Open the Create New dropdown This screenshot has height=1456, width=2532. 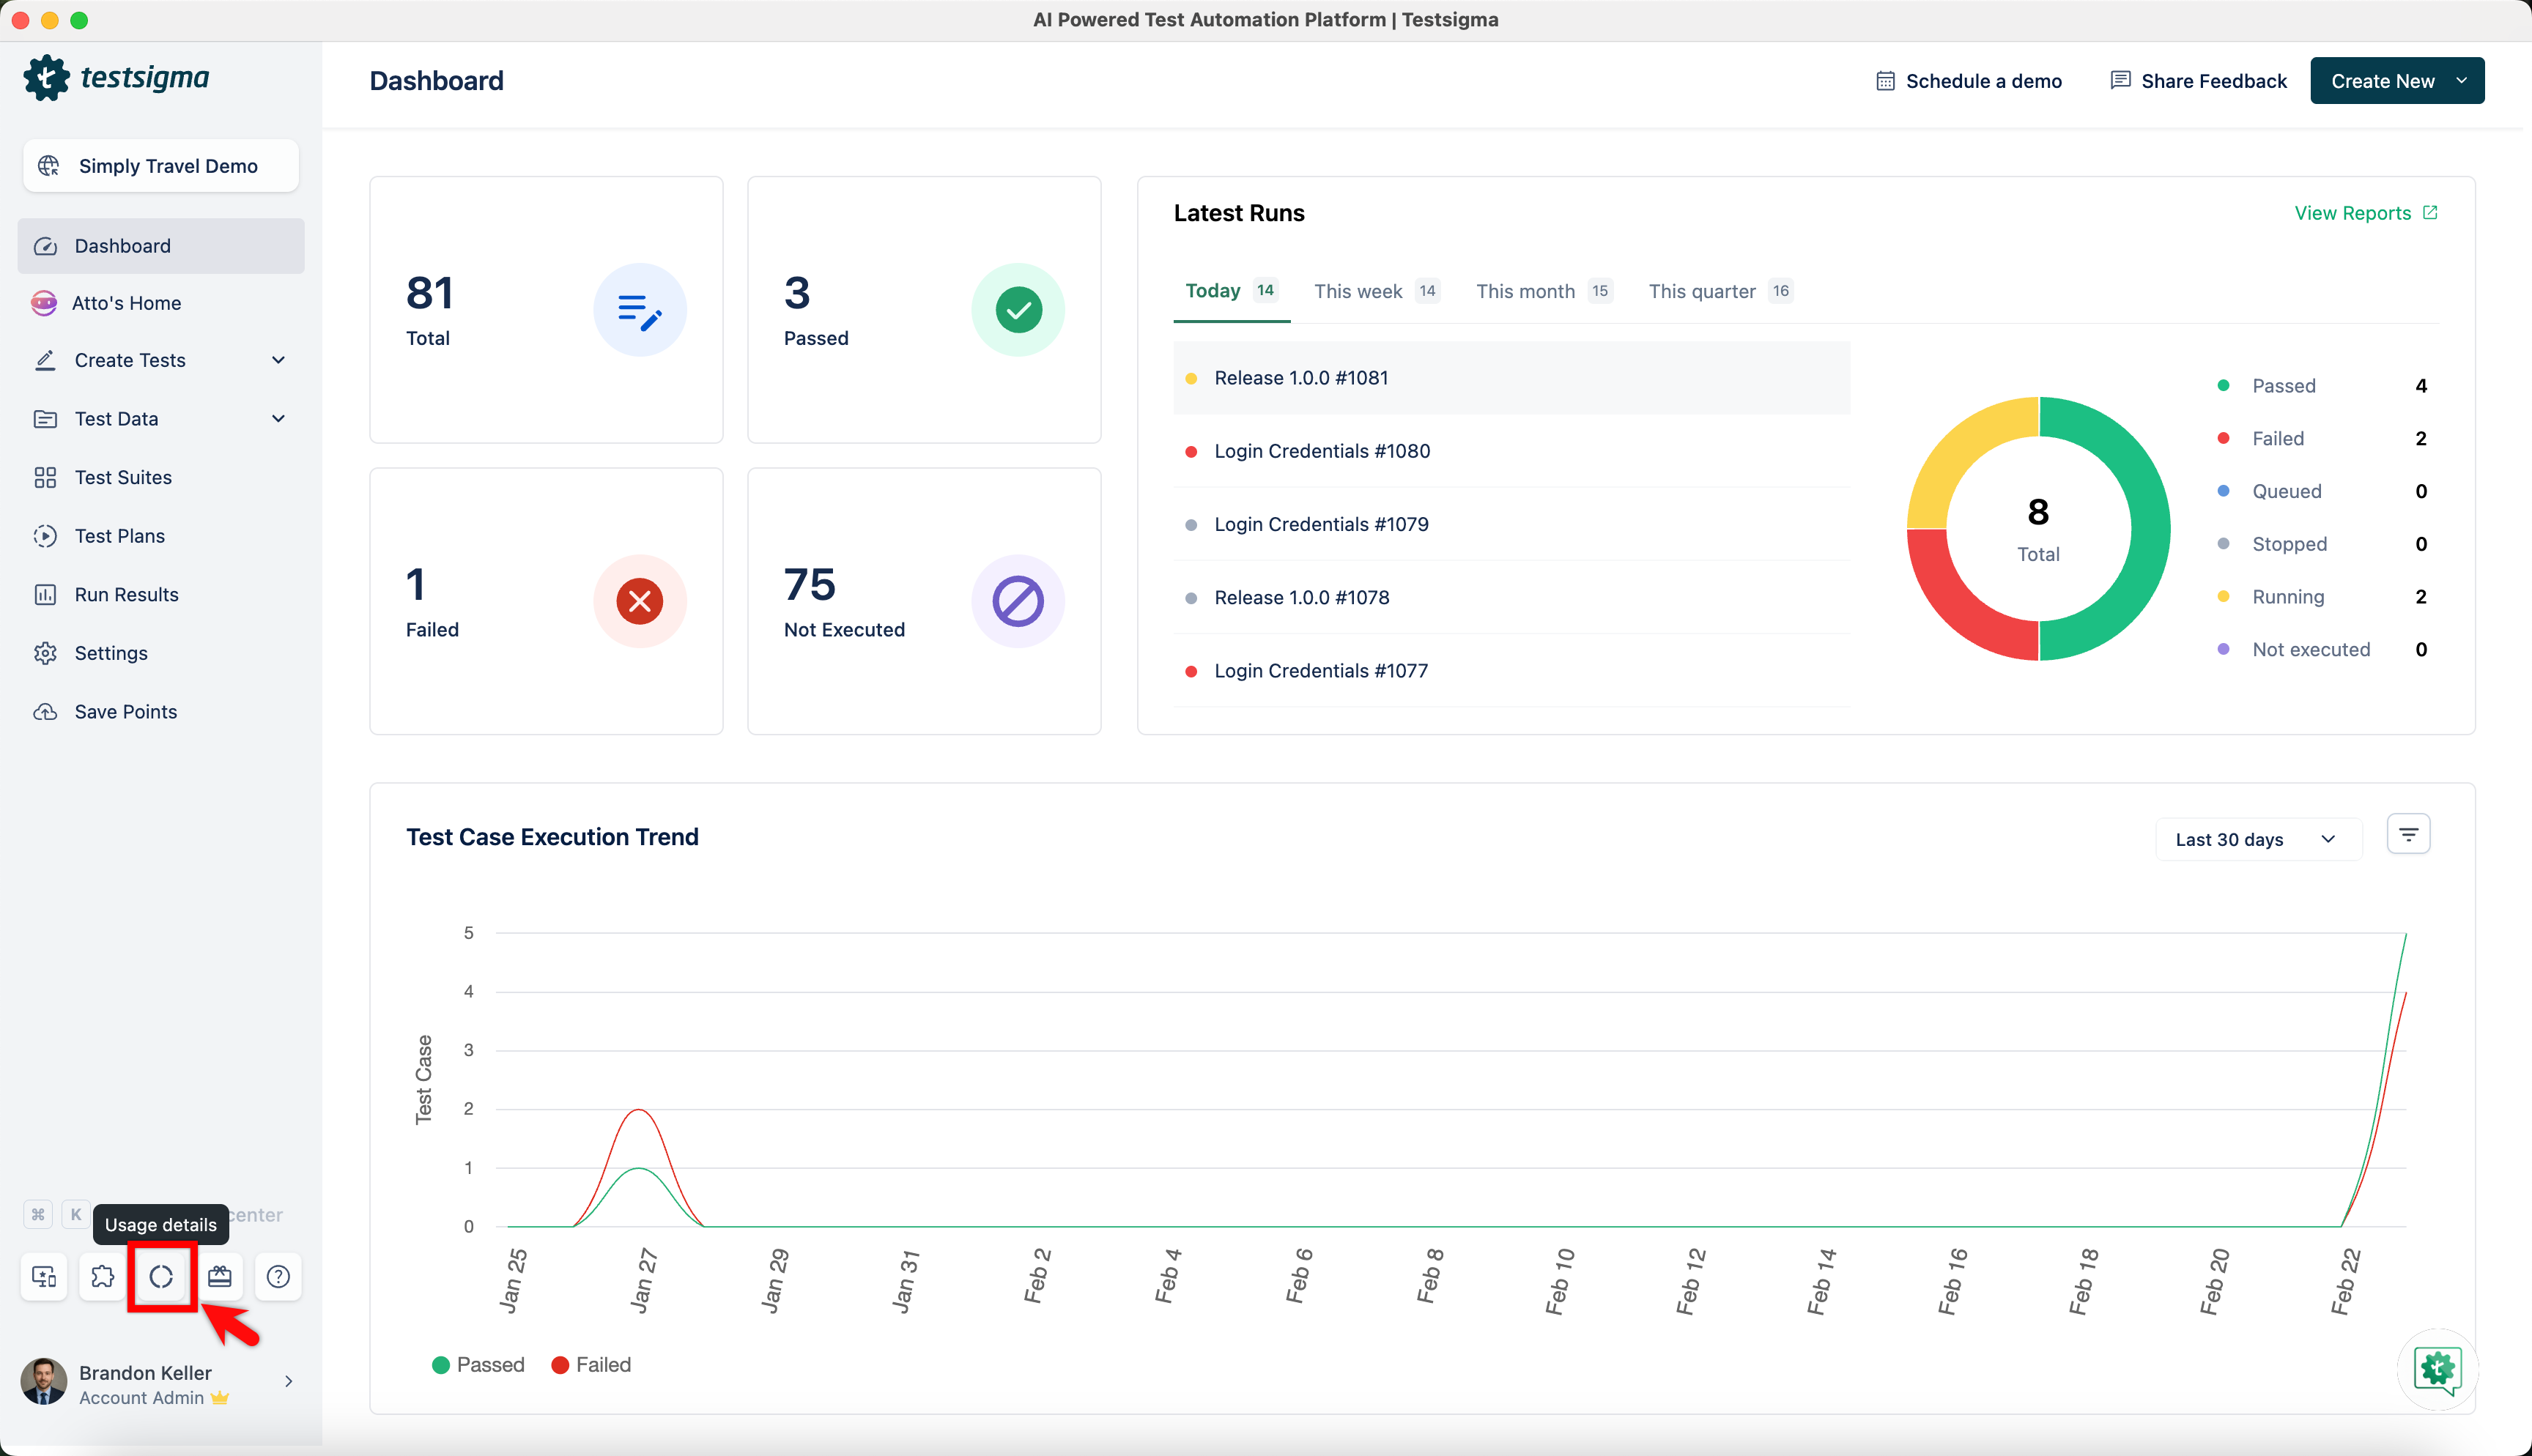(2396, 80)
